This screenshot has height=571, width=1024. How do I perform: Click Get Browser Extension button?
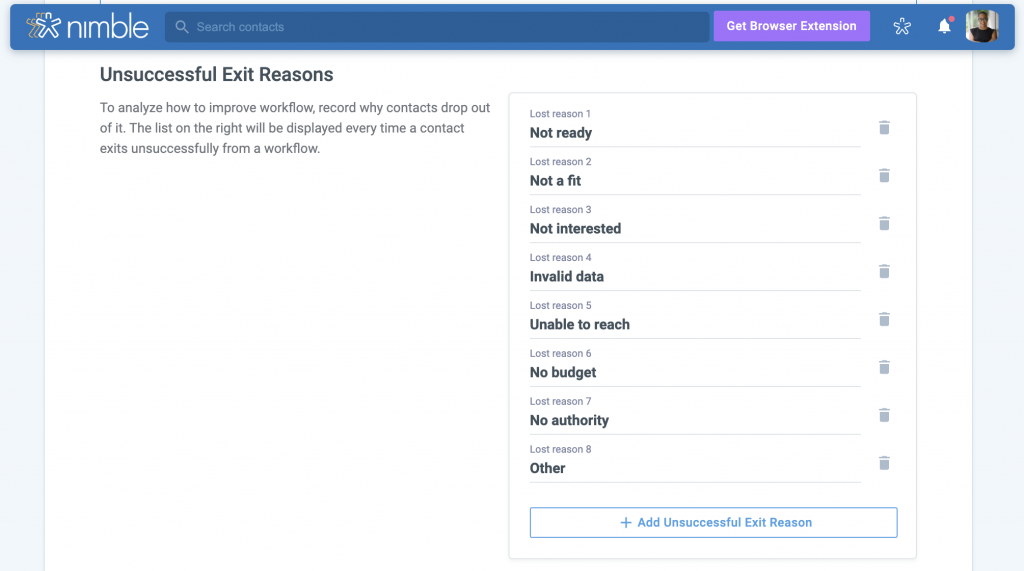pyautogui.click(x=791, y=27)
